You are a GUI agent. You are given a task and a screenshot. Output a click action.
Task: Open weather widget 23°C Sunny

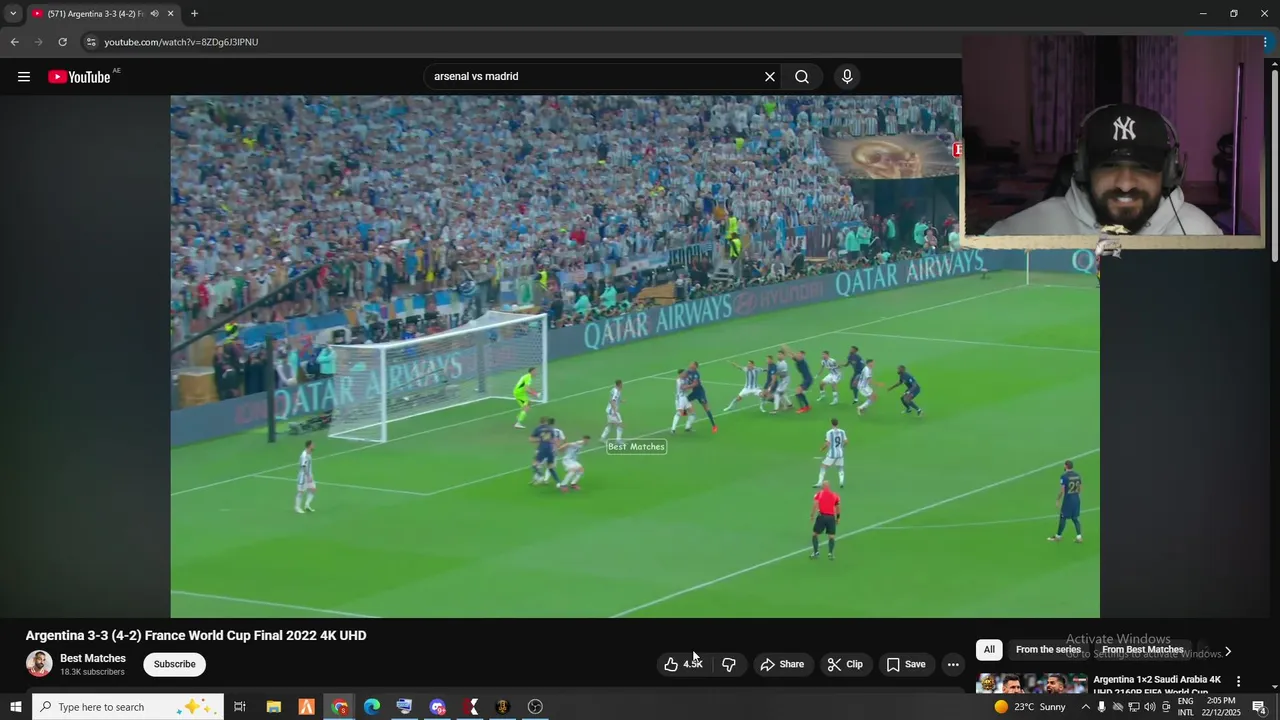1030,707
